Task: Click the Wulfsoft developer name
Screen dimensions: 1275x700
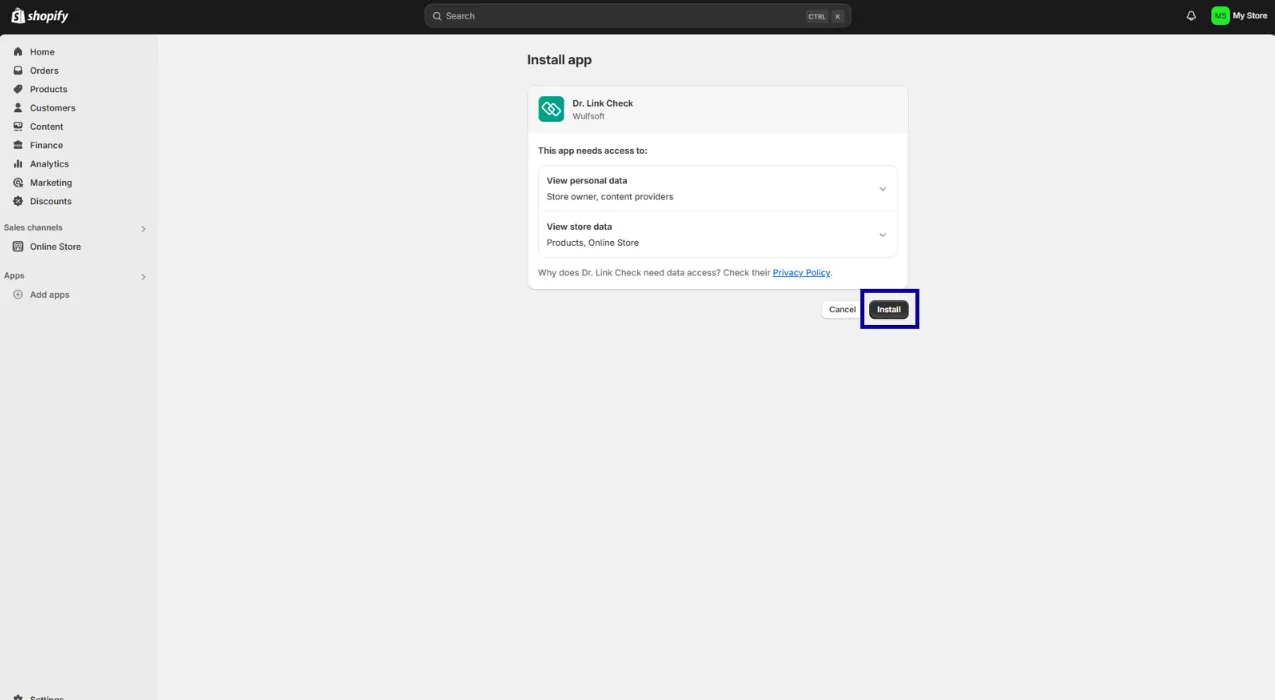Action: click(589, 117)
